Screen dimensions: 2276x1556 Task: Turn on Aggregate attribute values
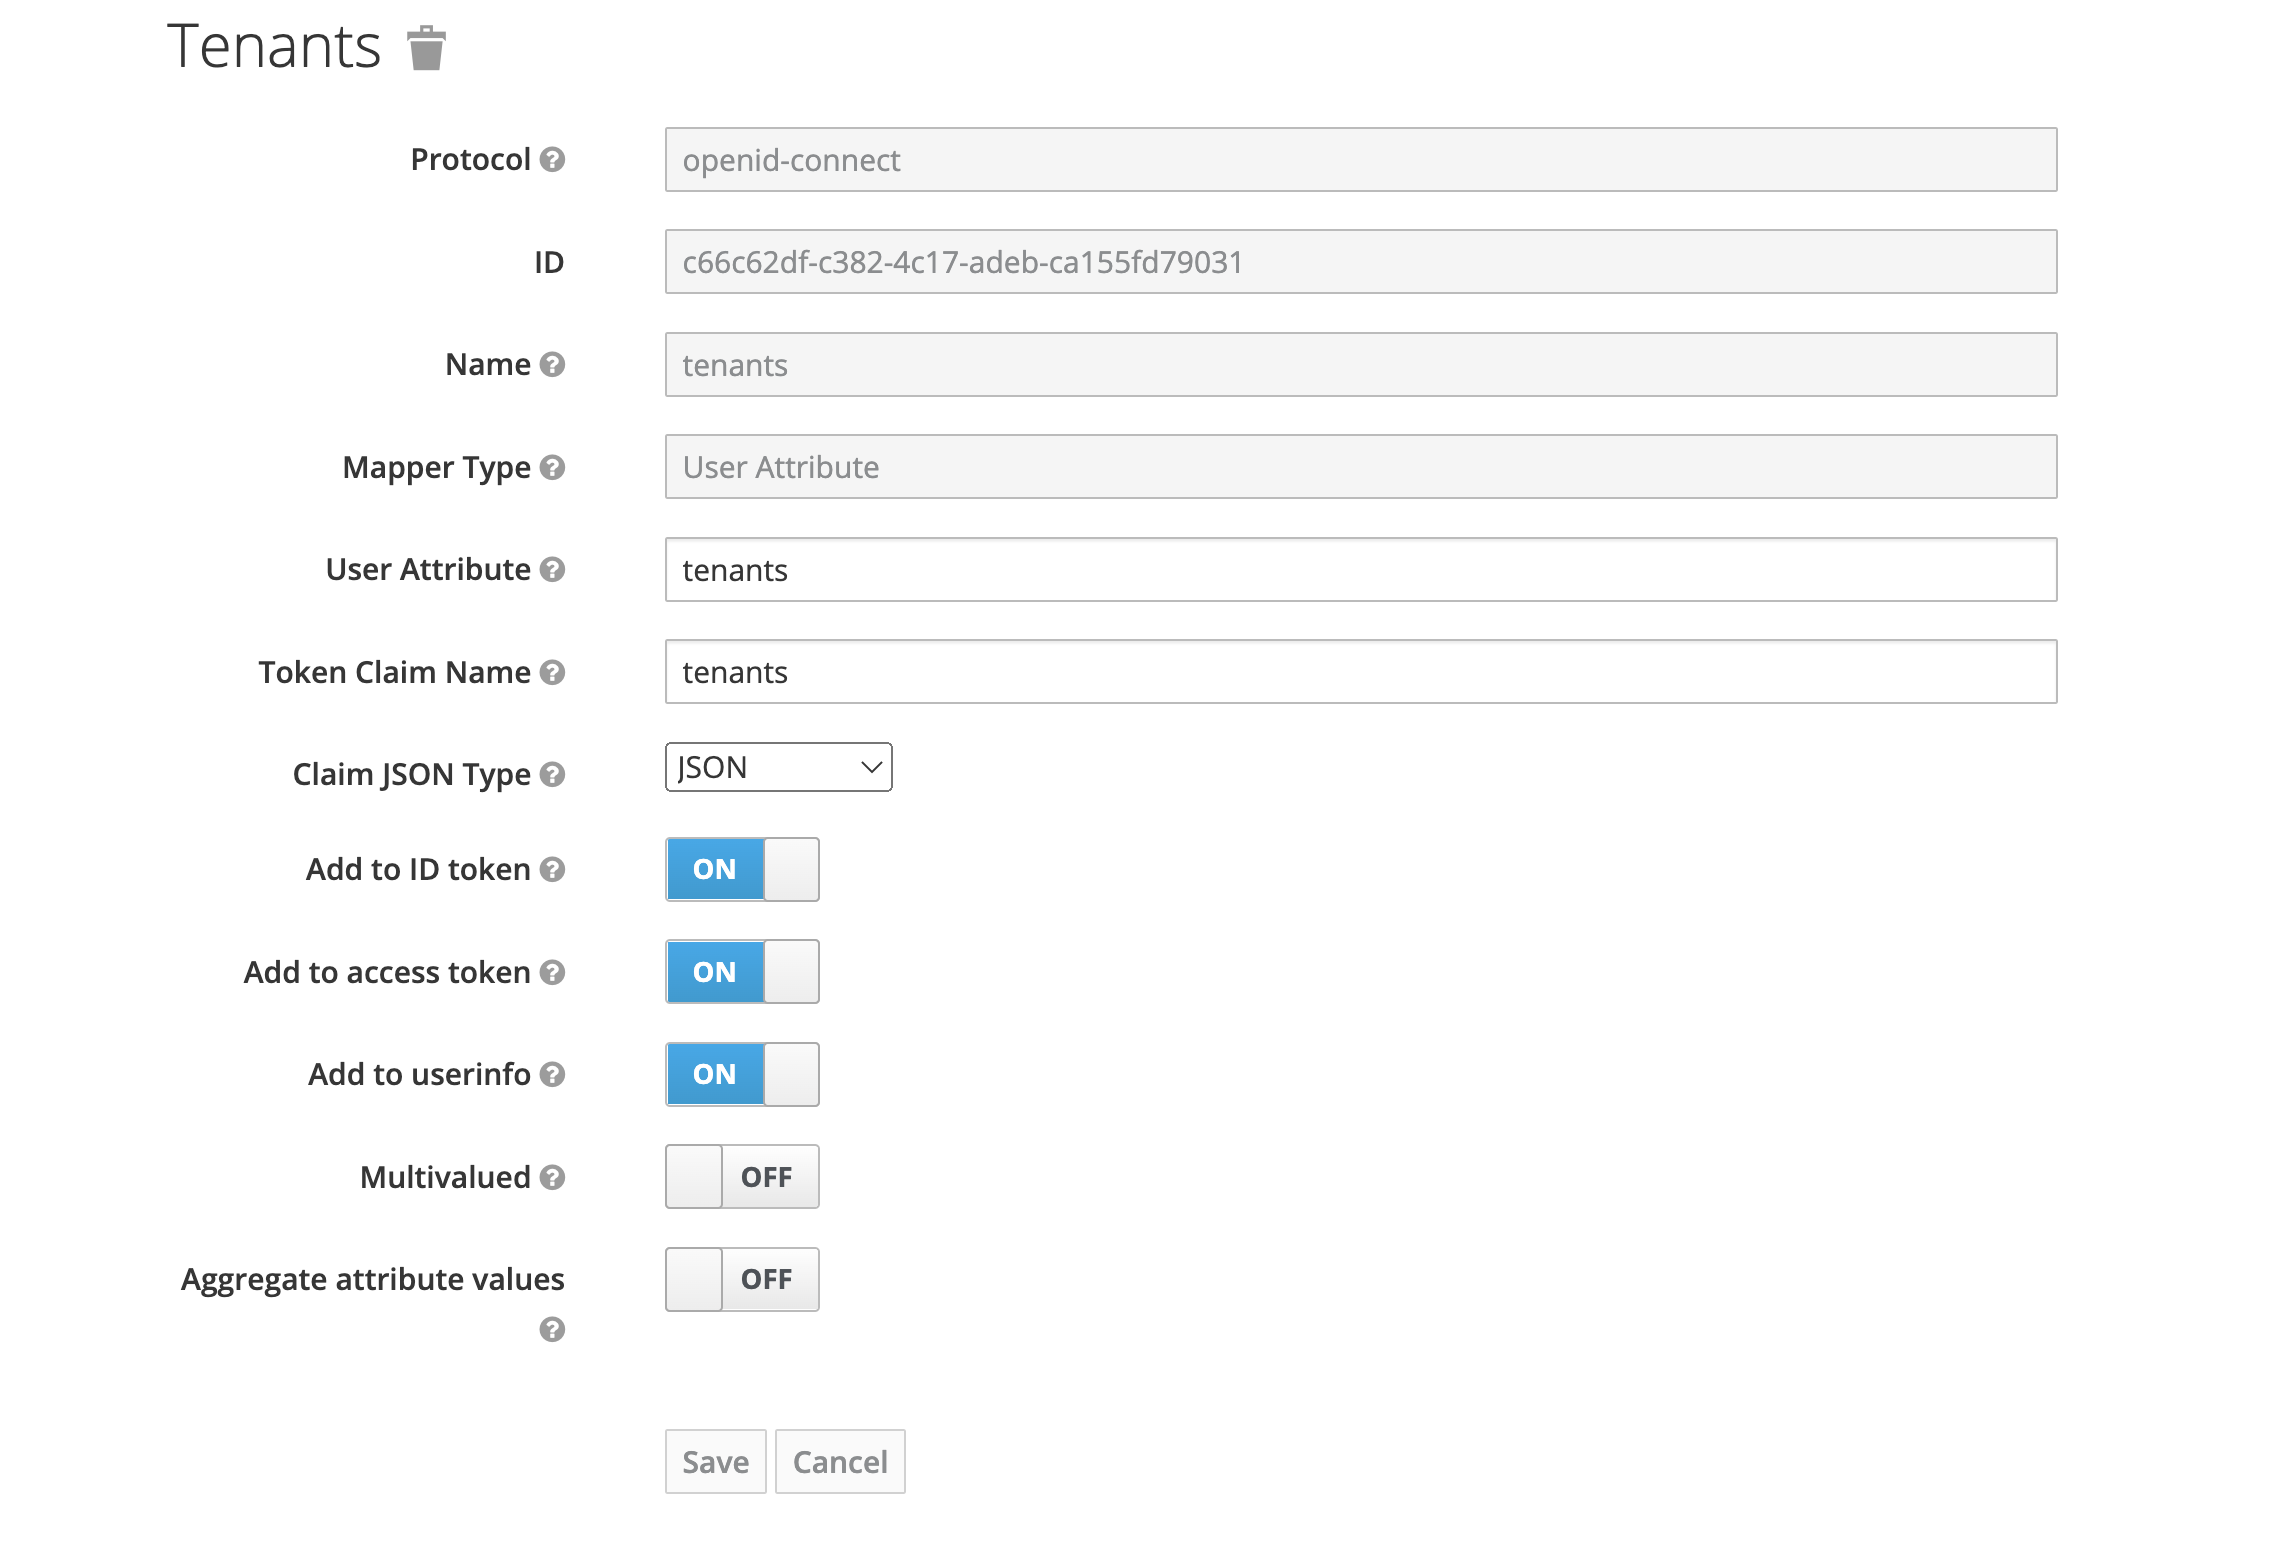click(742, 1279)
